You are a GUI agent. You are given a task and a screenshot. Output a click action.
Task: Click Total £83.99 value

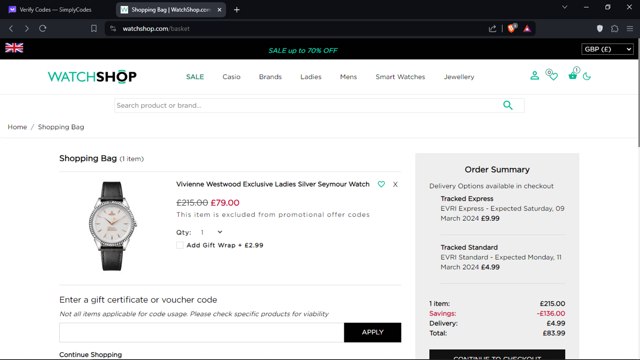coord(553,333)
